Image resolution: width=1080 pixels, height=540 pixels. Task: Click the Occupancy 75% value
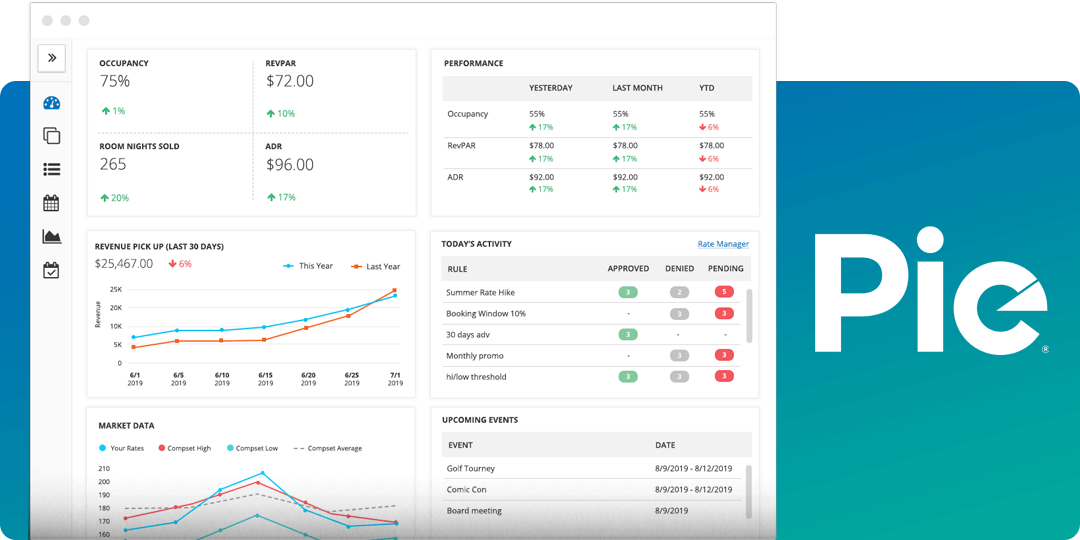tap(115, 81)
